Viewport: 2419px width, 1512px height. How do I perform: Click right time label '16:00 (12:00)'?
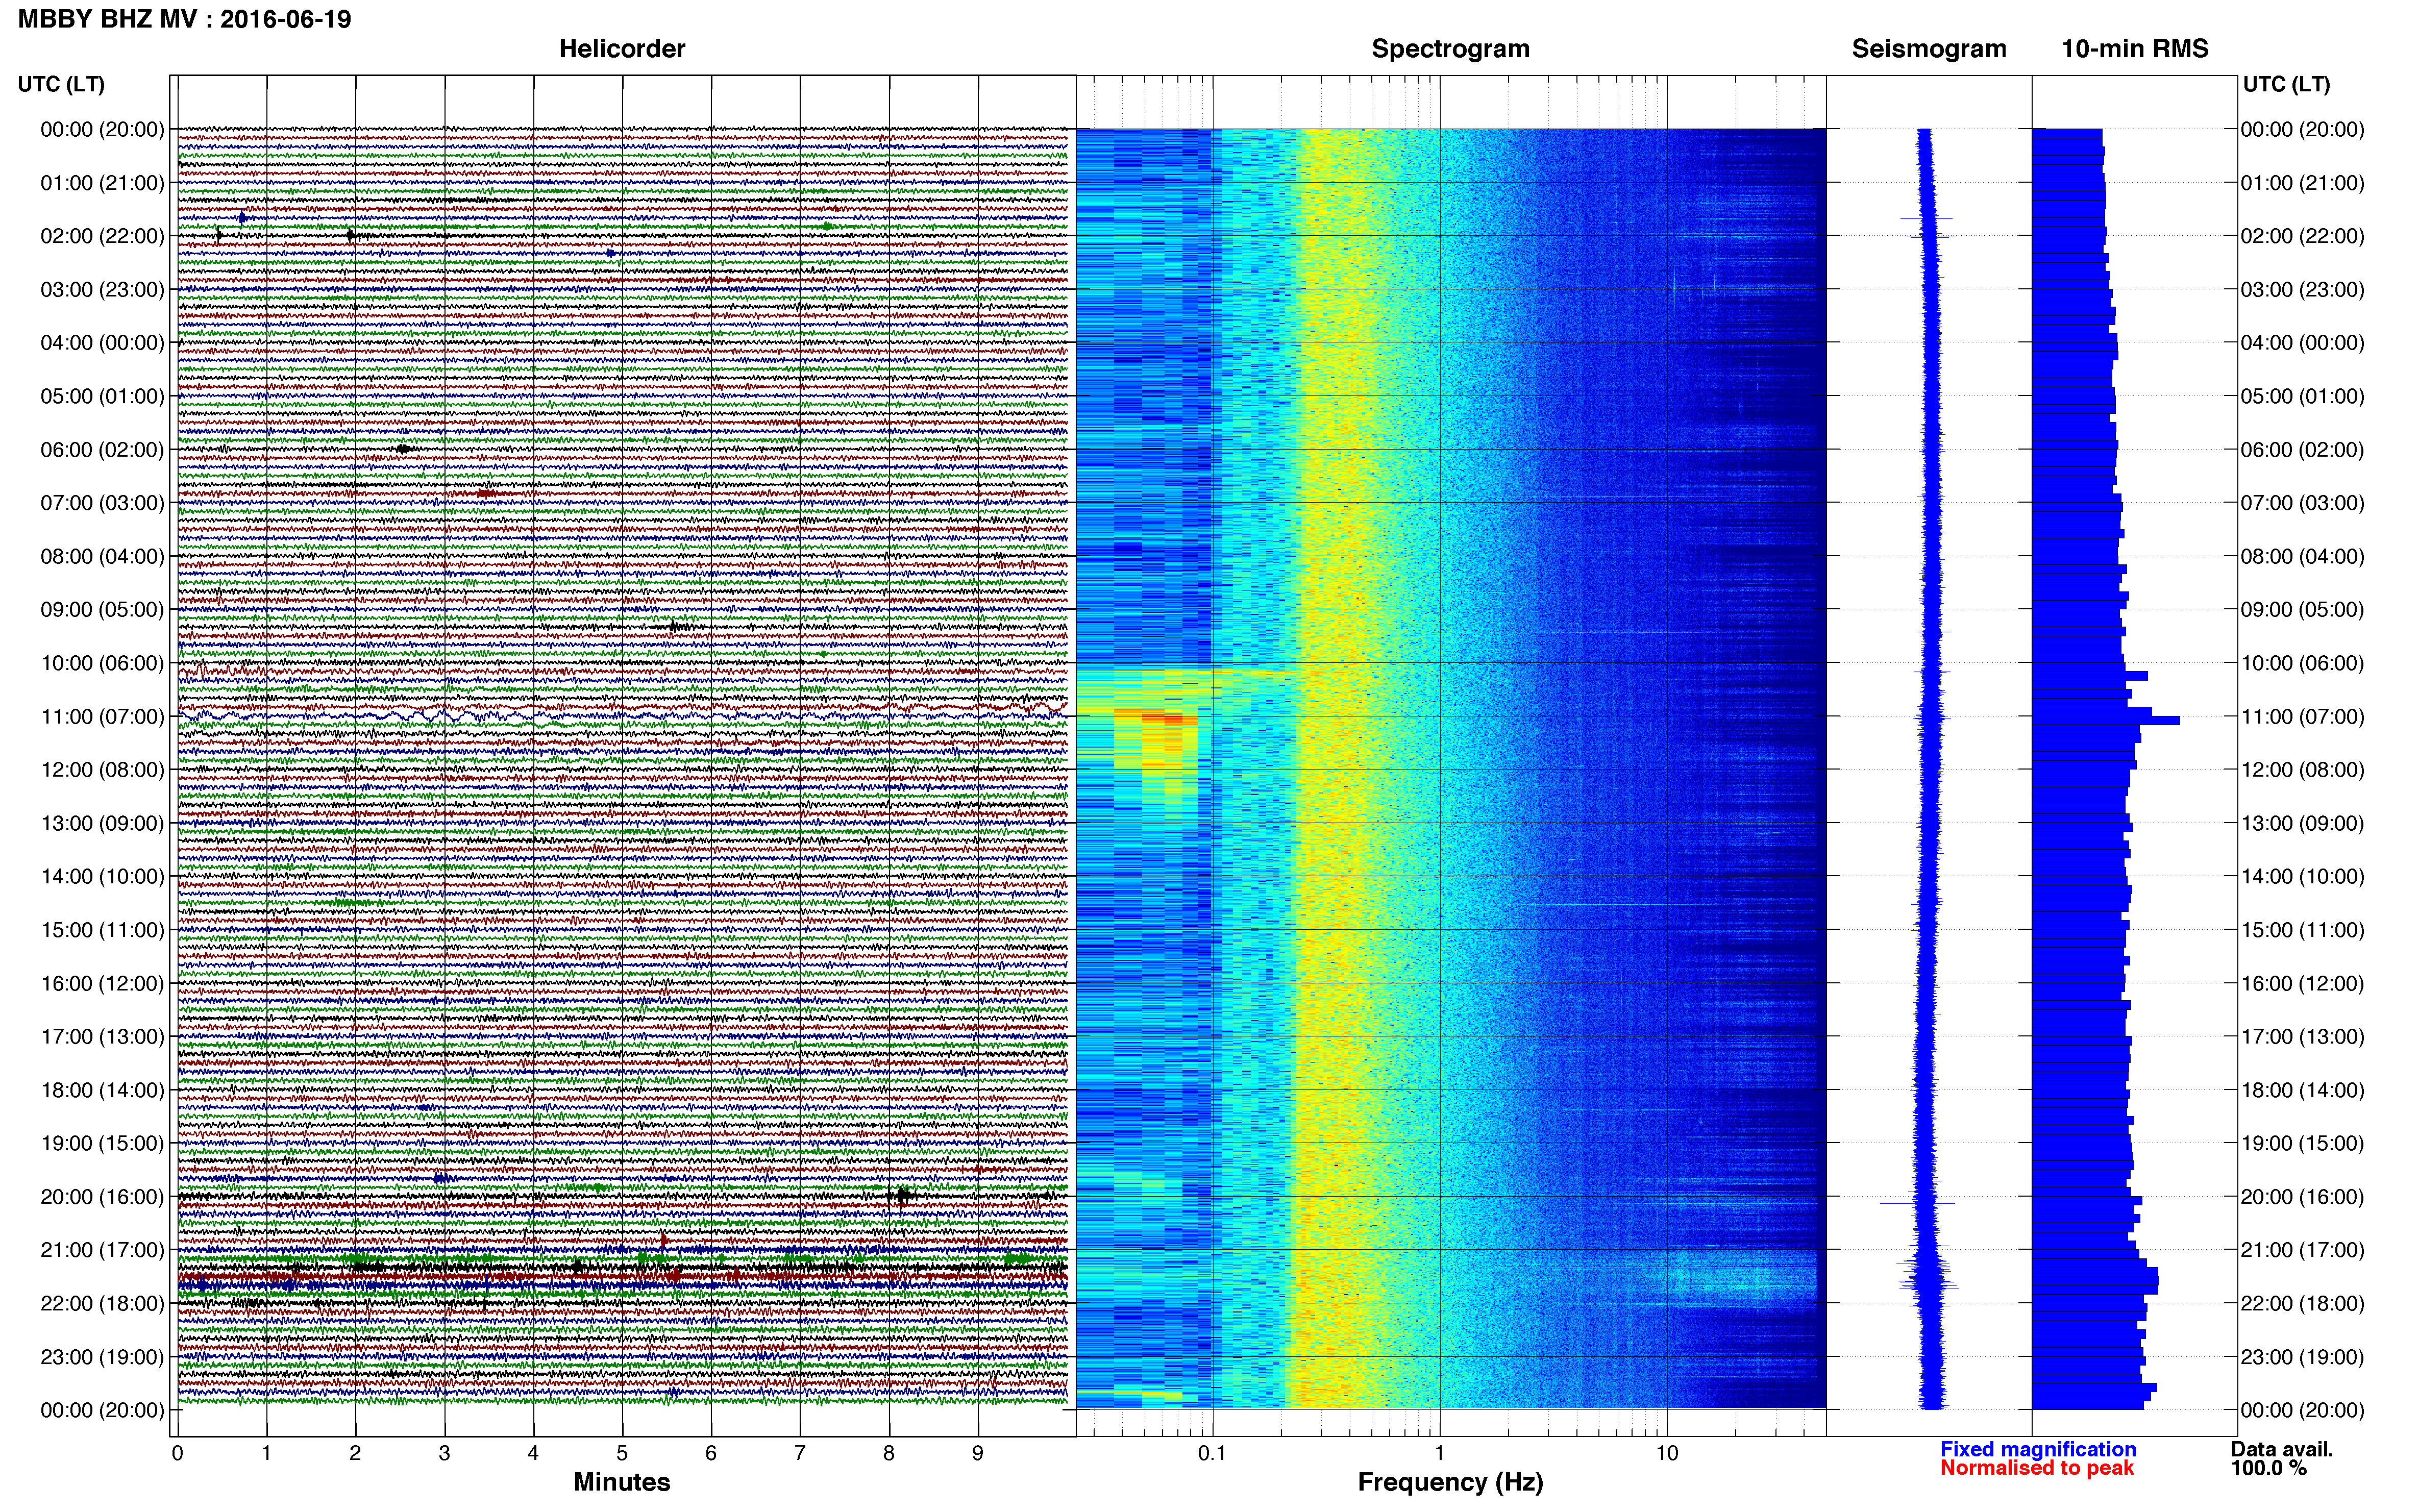click(2302, 983)
